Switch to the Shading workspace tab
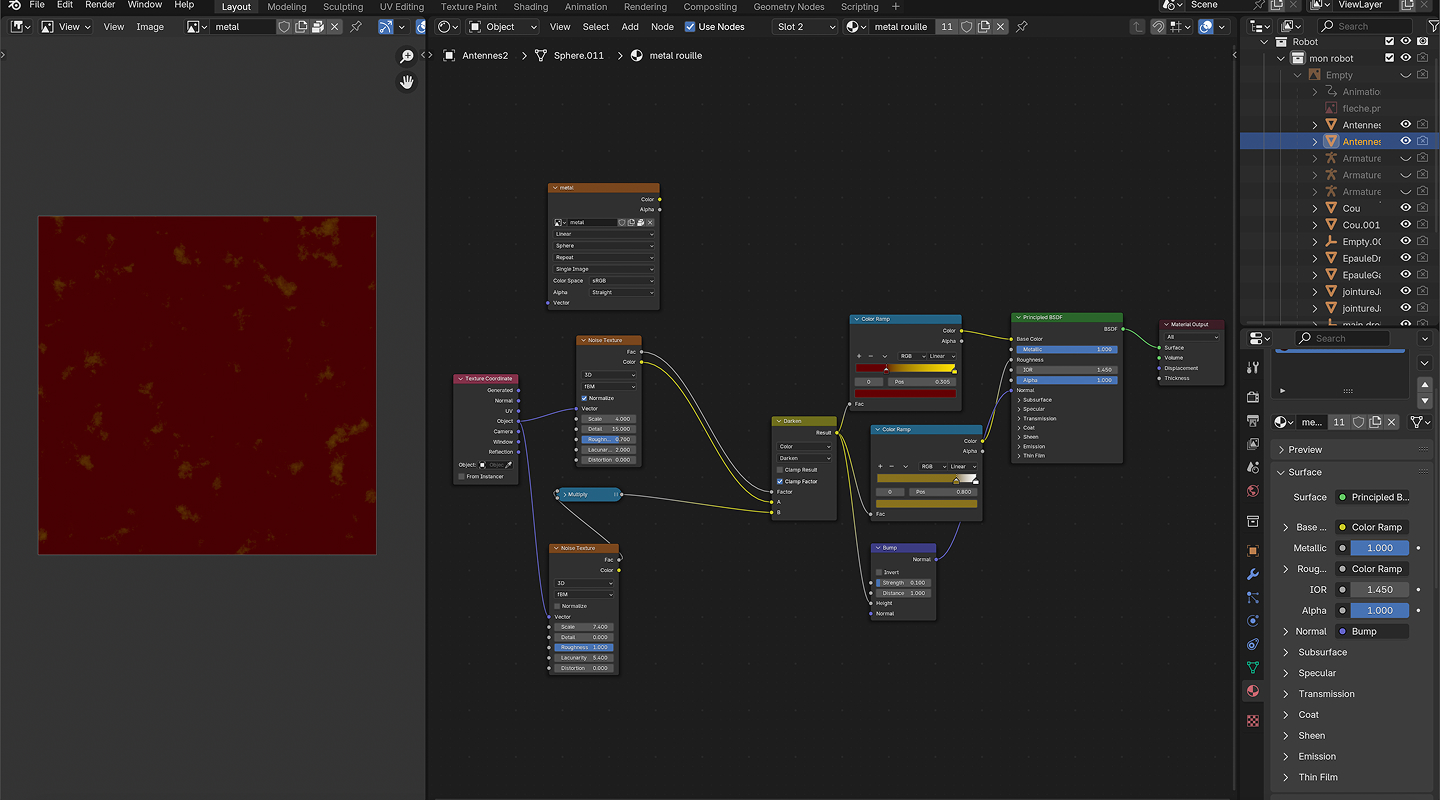This screenshot has height=800, width=1440. coord(530,7)
